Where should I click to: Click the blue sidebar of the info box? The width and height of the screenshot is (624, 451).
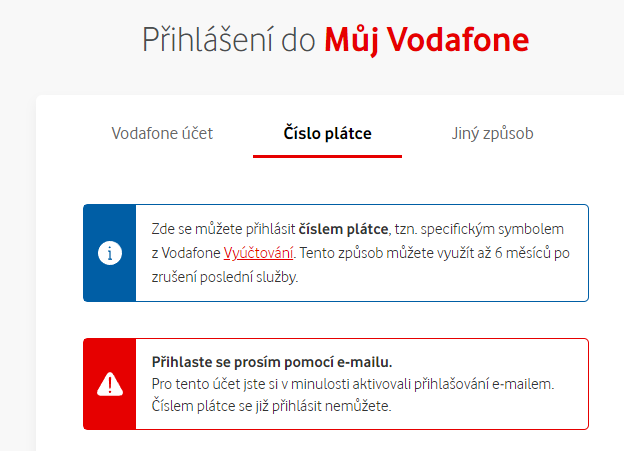click(110, 253)
